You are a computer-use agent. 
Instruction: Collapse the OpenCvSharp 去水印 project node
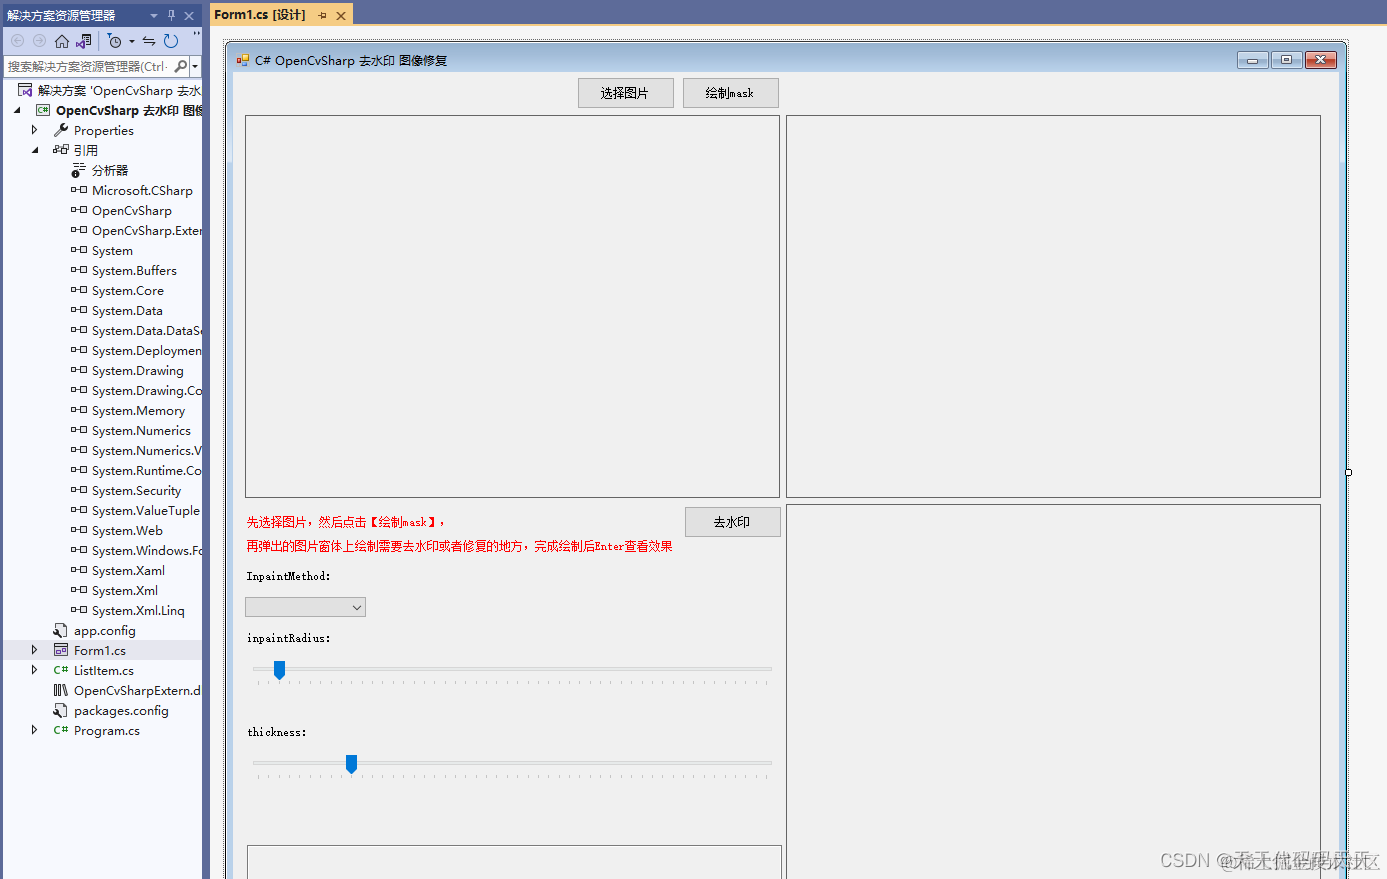coord(17,111)
